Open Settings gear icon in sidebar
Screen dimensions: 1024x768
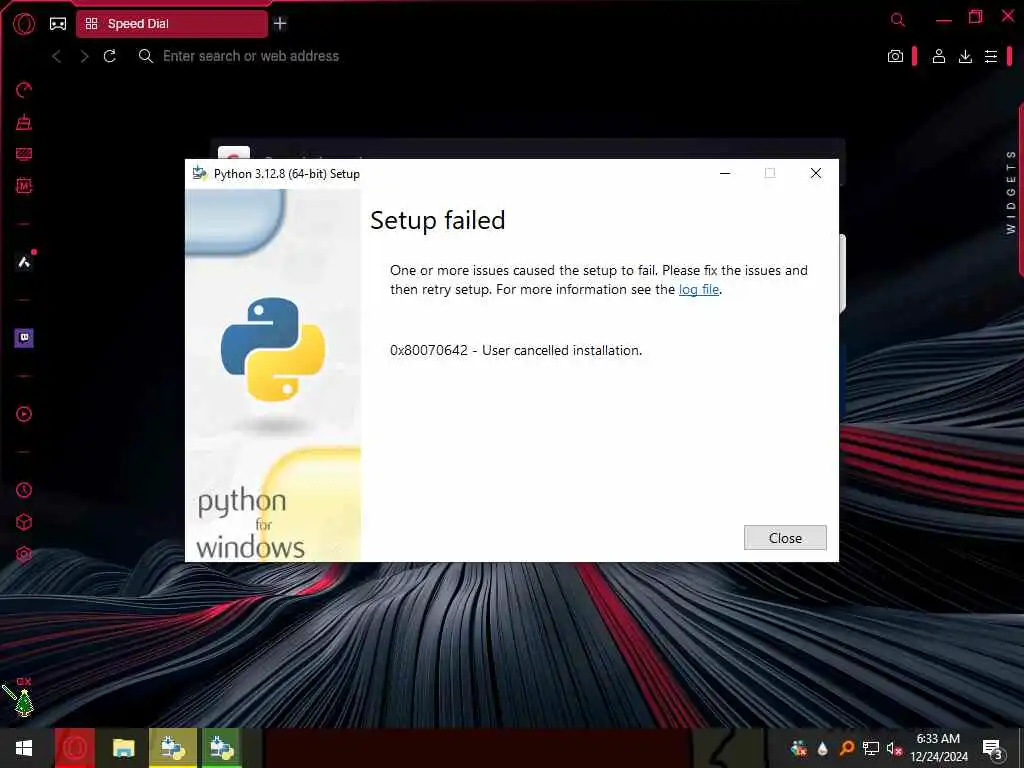pos(24,554)
